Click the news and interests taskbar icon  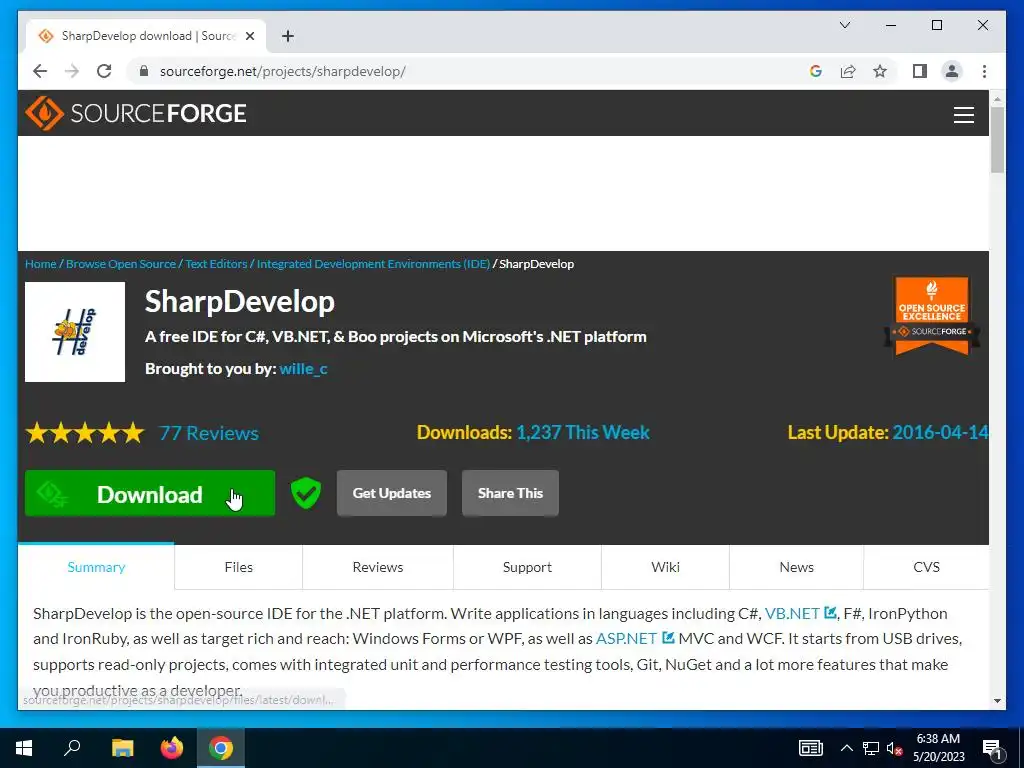[x=810, y=748]
